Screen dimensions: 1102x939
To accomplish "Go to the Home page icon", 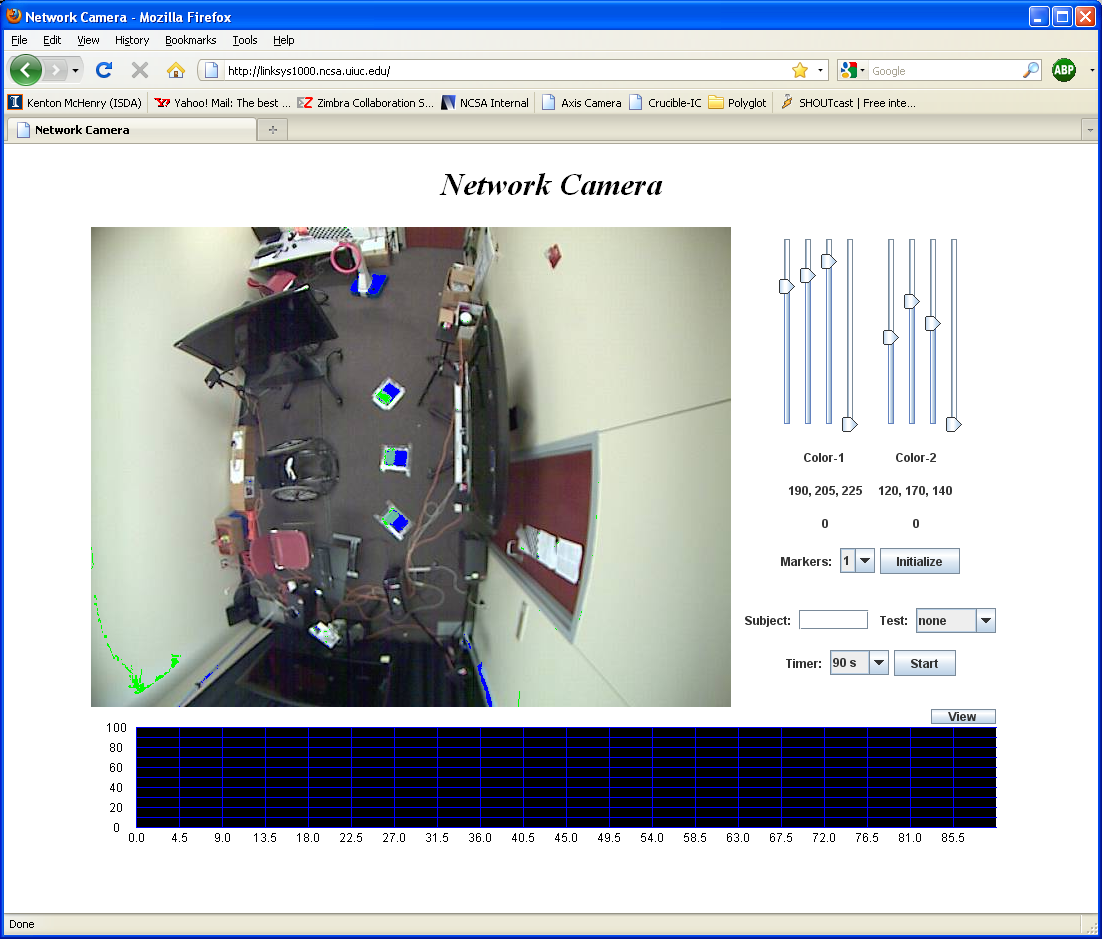I will click(176, 70).
